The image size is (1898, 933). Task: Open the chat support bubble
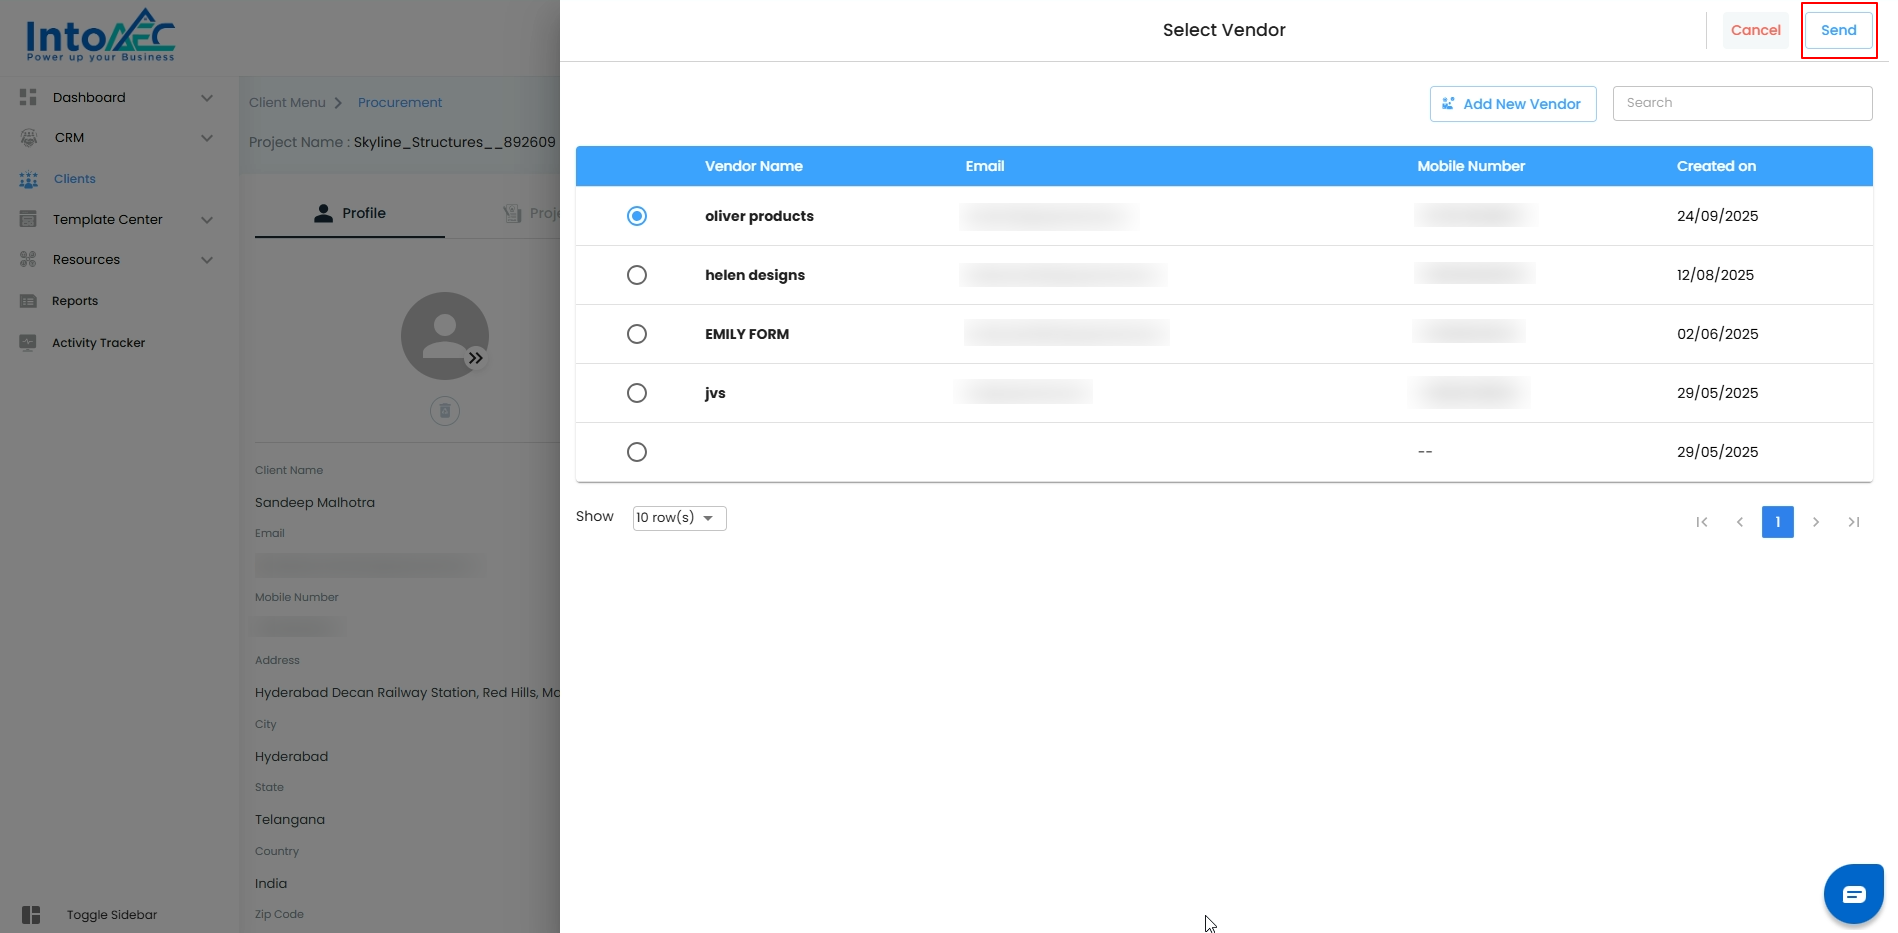1853,893
